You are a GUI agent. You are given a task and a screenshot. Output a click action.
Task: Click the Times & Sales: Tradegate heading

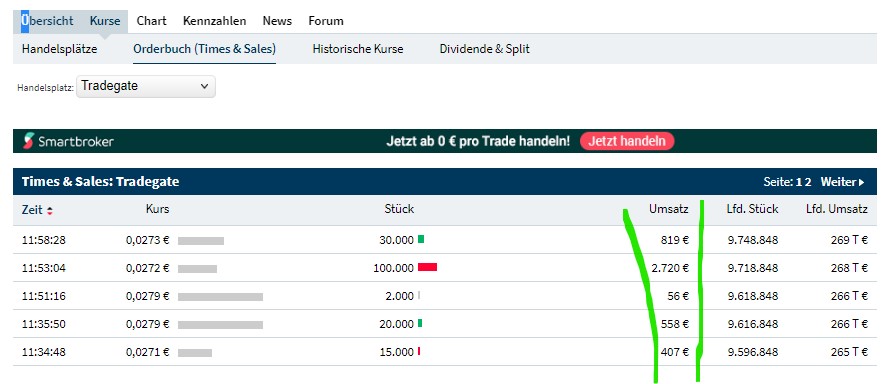pyautogui.click(x=100, y=182)
